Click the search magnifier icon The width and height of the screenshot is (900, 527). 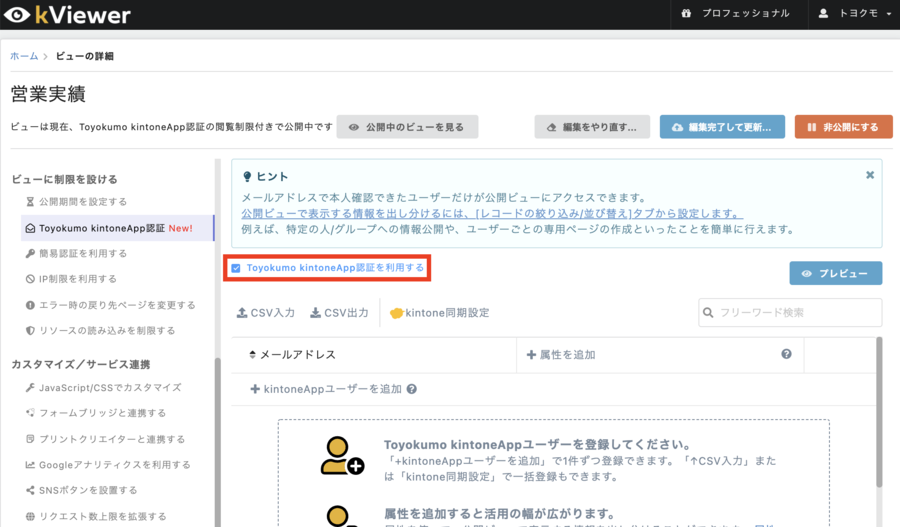(x=708, y=313)
